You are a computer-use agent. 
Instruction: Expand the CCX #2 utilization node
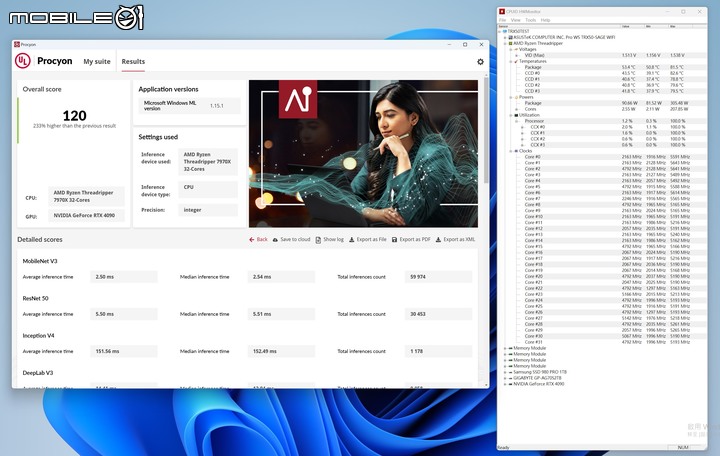point(522,139)
